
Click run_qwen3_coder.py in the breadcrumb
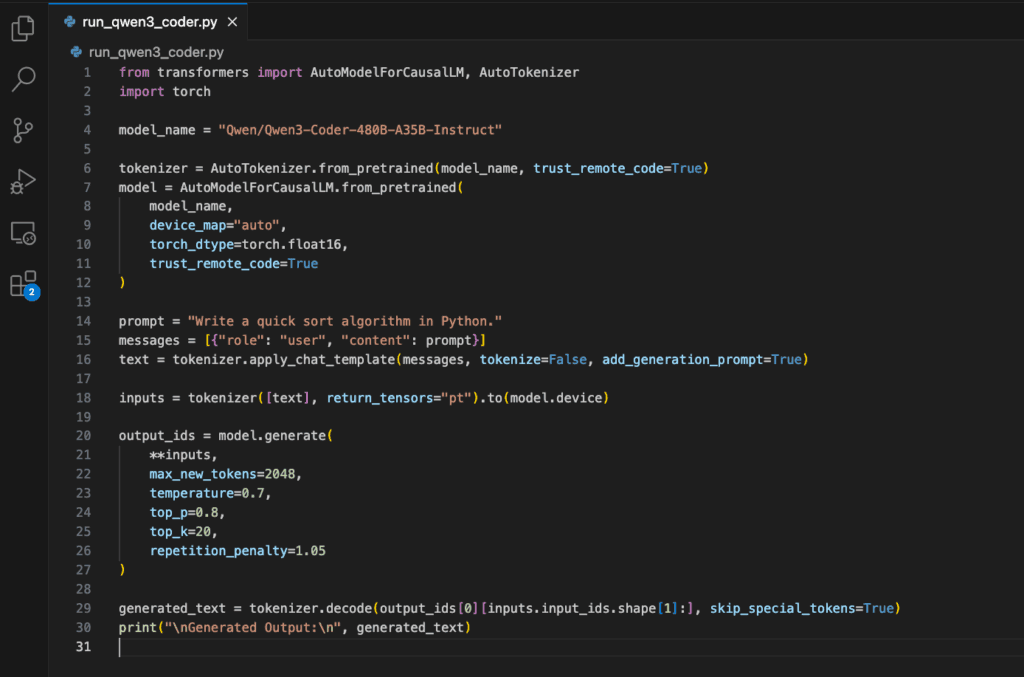(156, 52)
